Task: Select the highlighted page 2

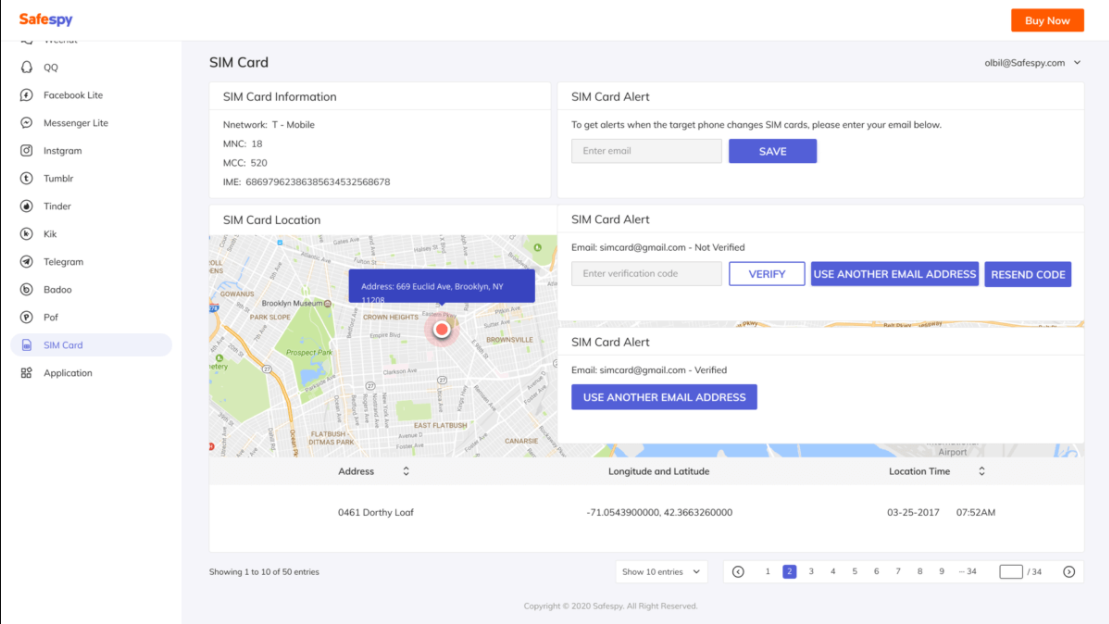Action: click(x=789, y=572)
